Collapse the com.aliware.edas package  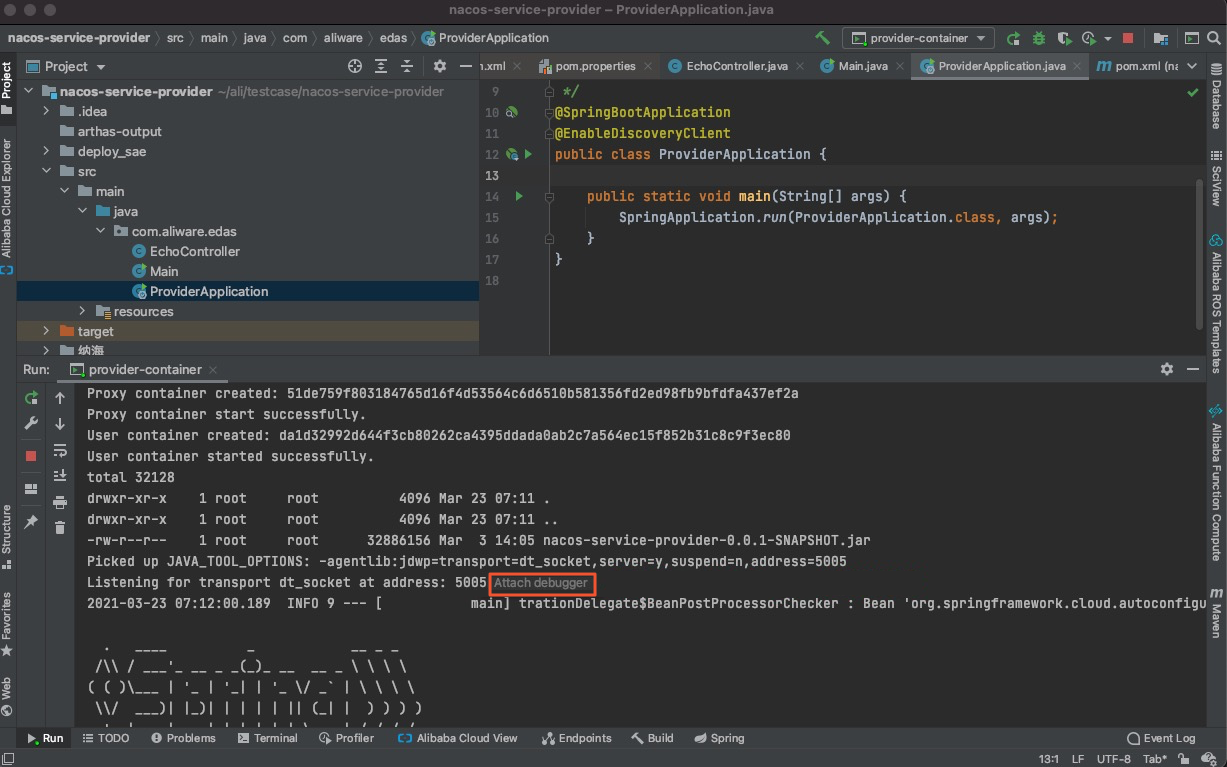coord(100,231)
